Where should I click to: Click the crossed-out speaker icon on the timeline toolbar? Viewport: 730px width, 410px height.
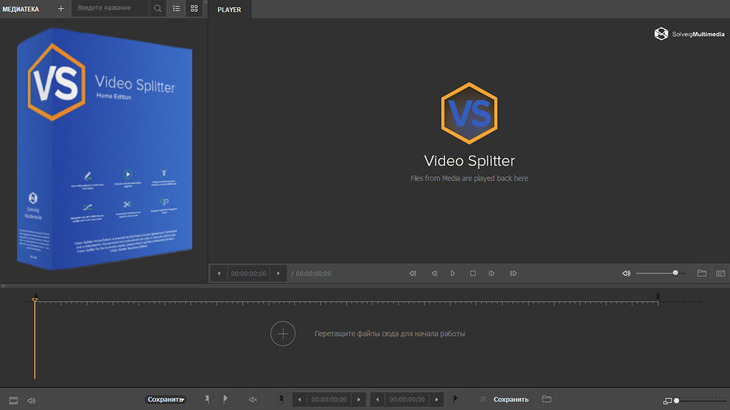click(x=253, y=399)
